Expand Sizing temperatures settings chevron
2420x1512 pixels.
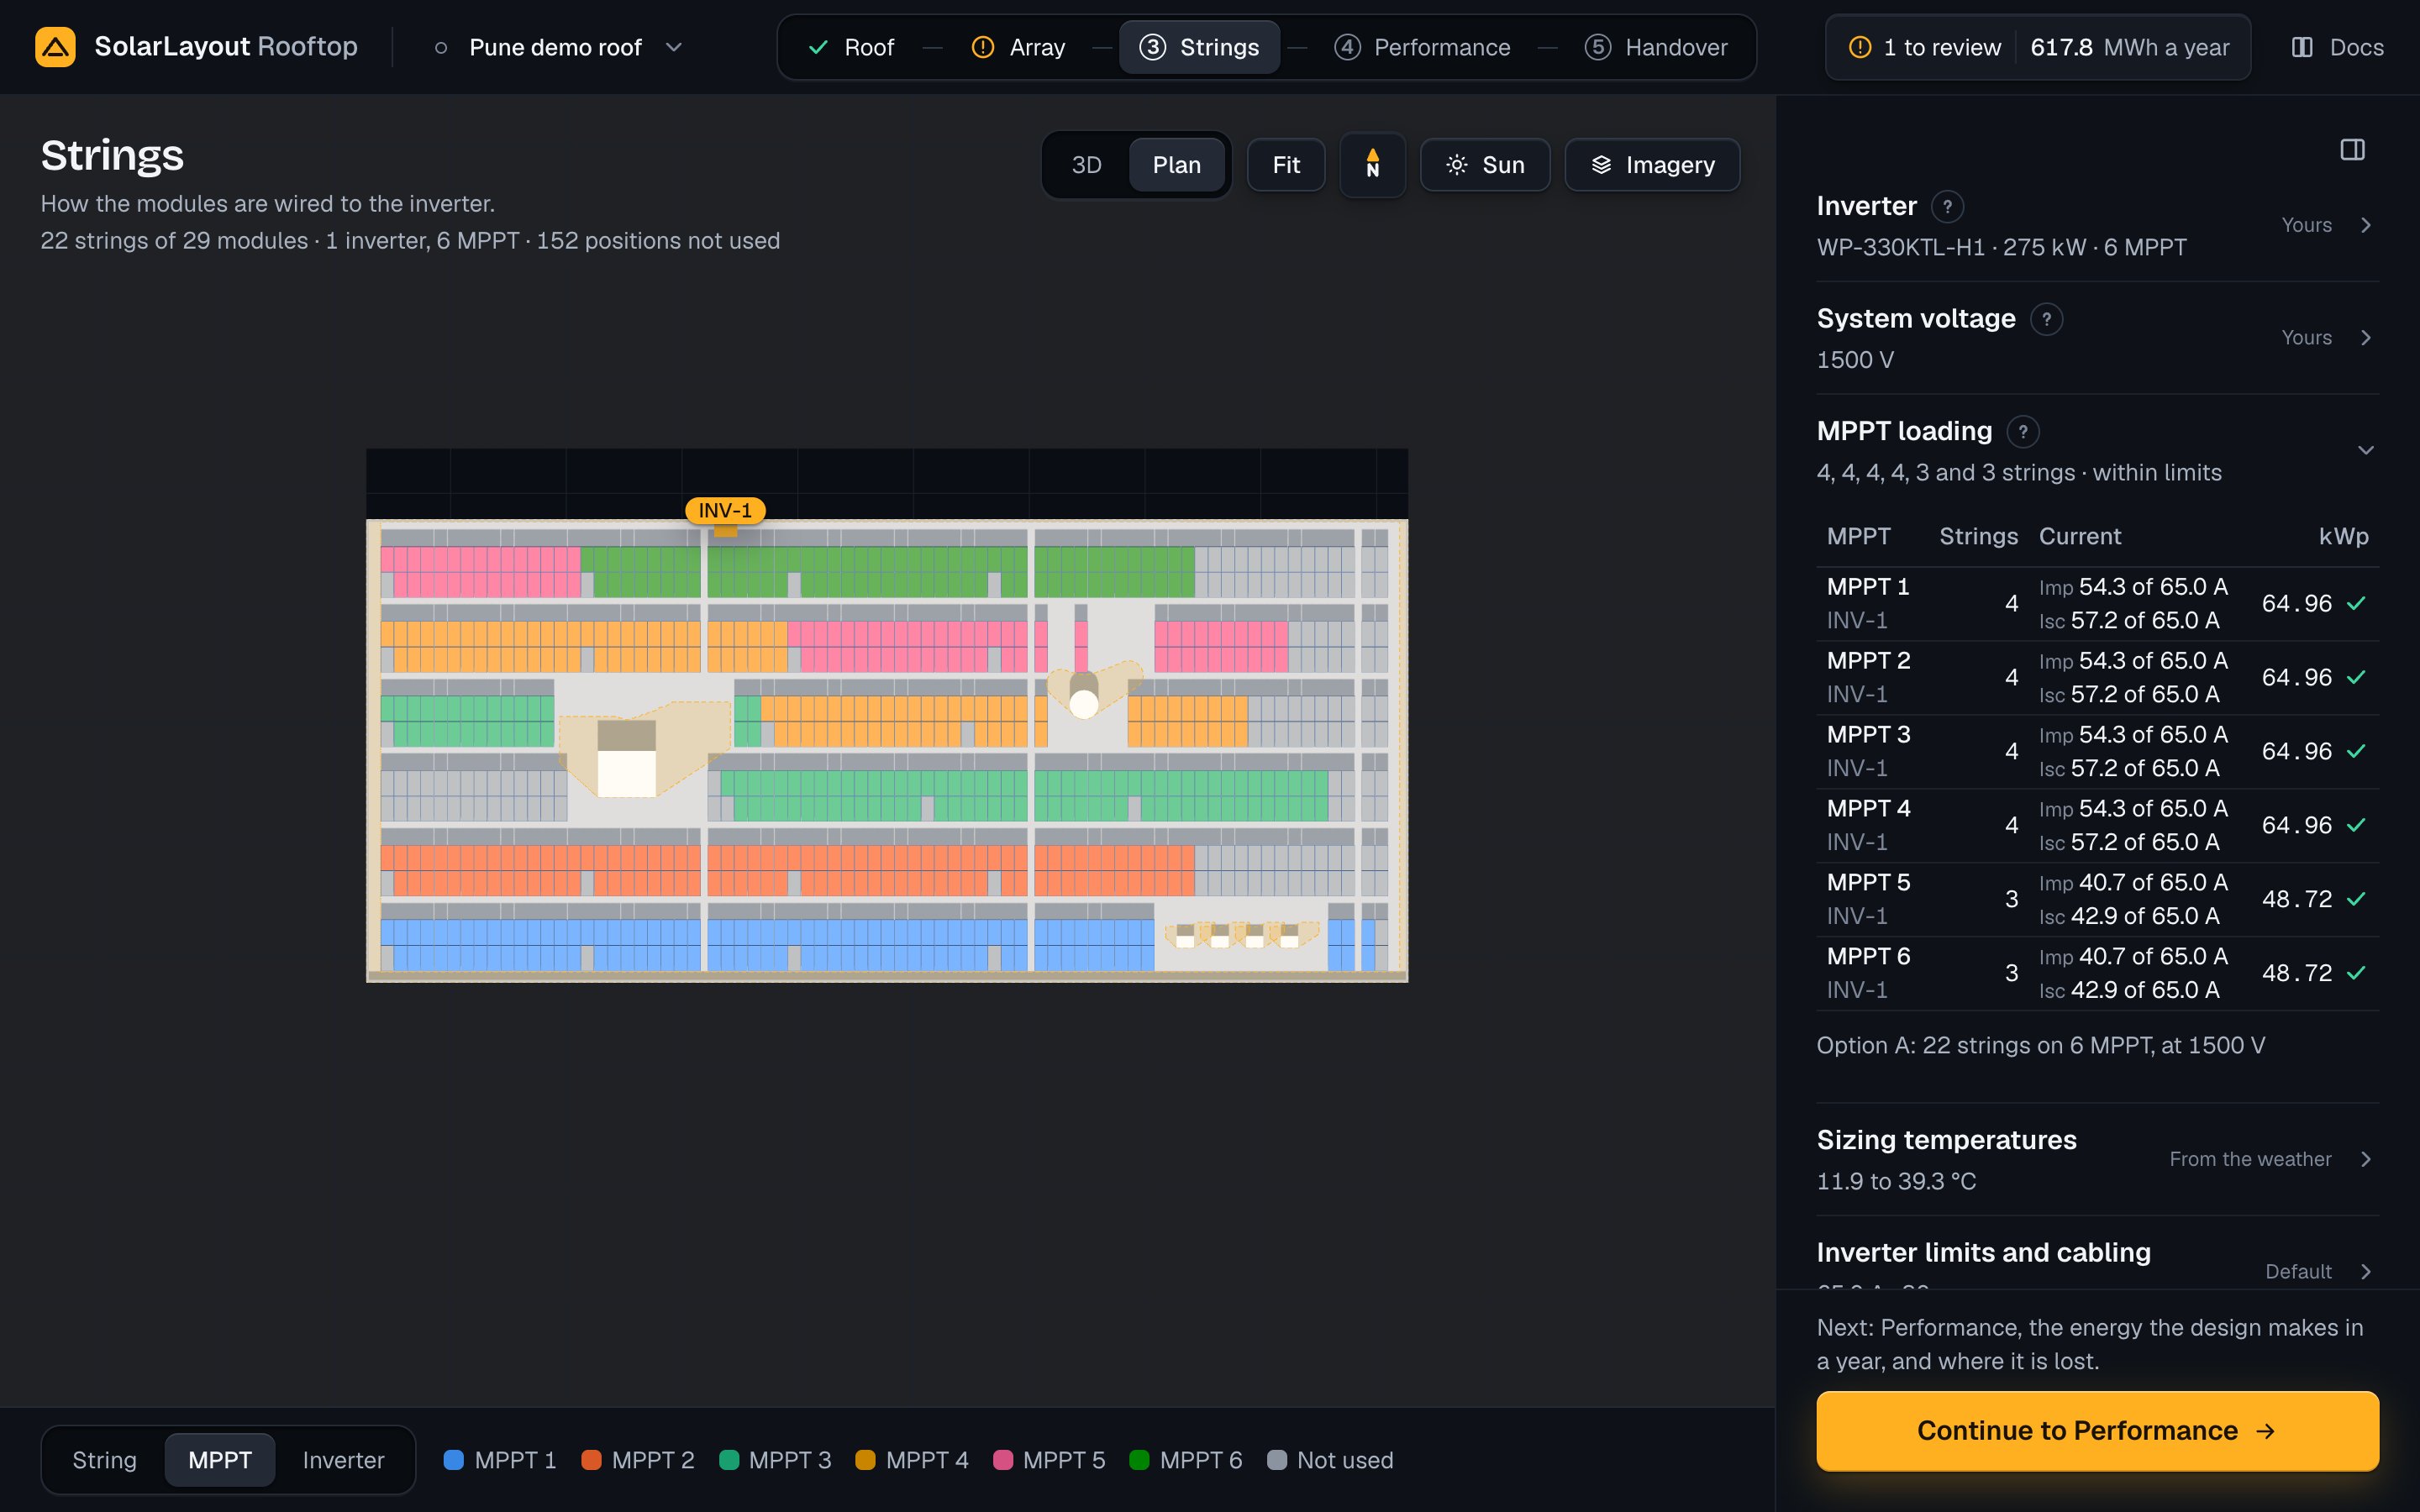2365,1159
